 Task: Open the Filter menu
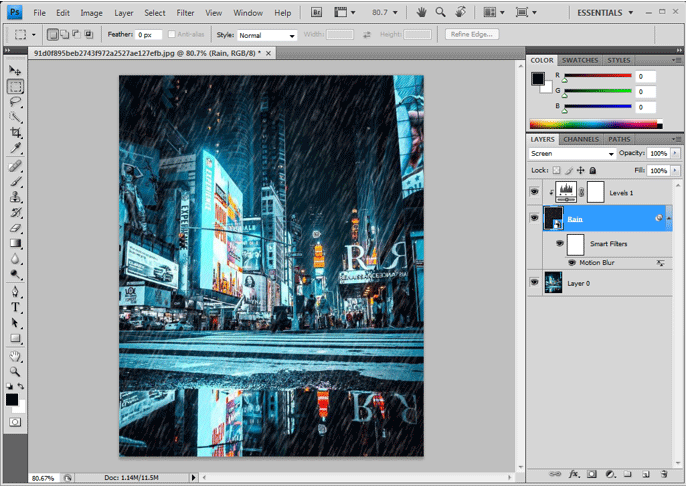coord(185,13)
